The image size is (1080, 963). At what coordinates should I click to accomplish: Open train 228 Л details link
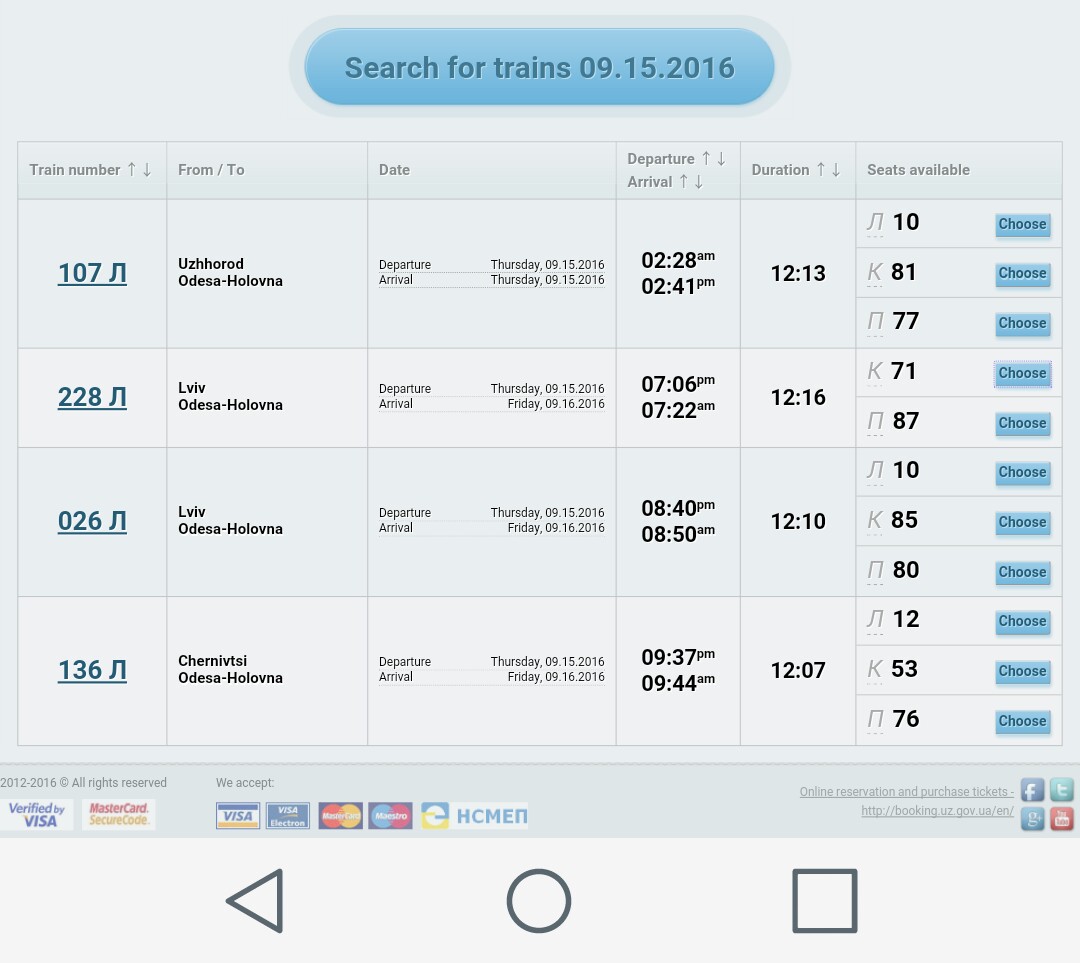point(92,397)
